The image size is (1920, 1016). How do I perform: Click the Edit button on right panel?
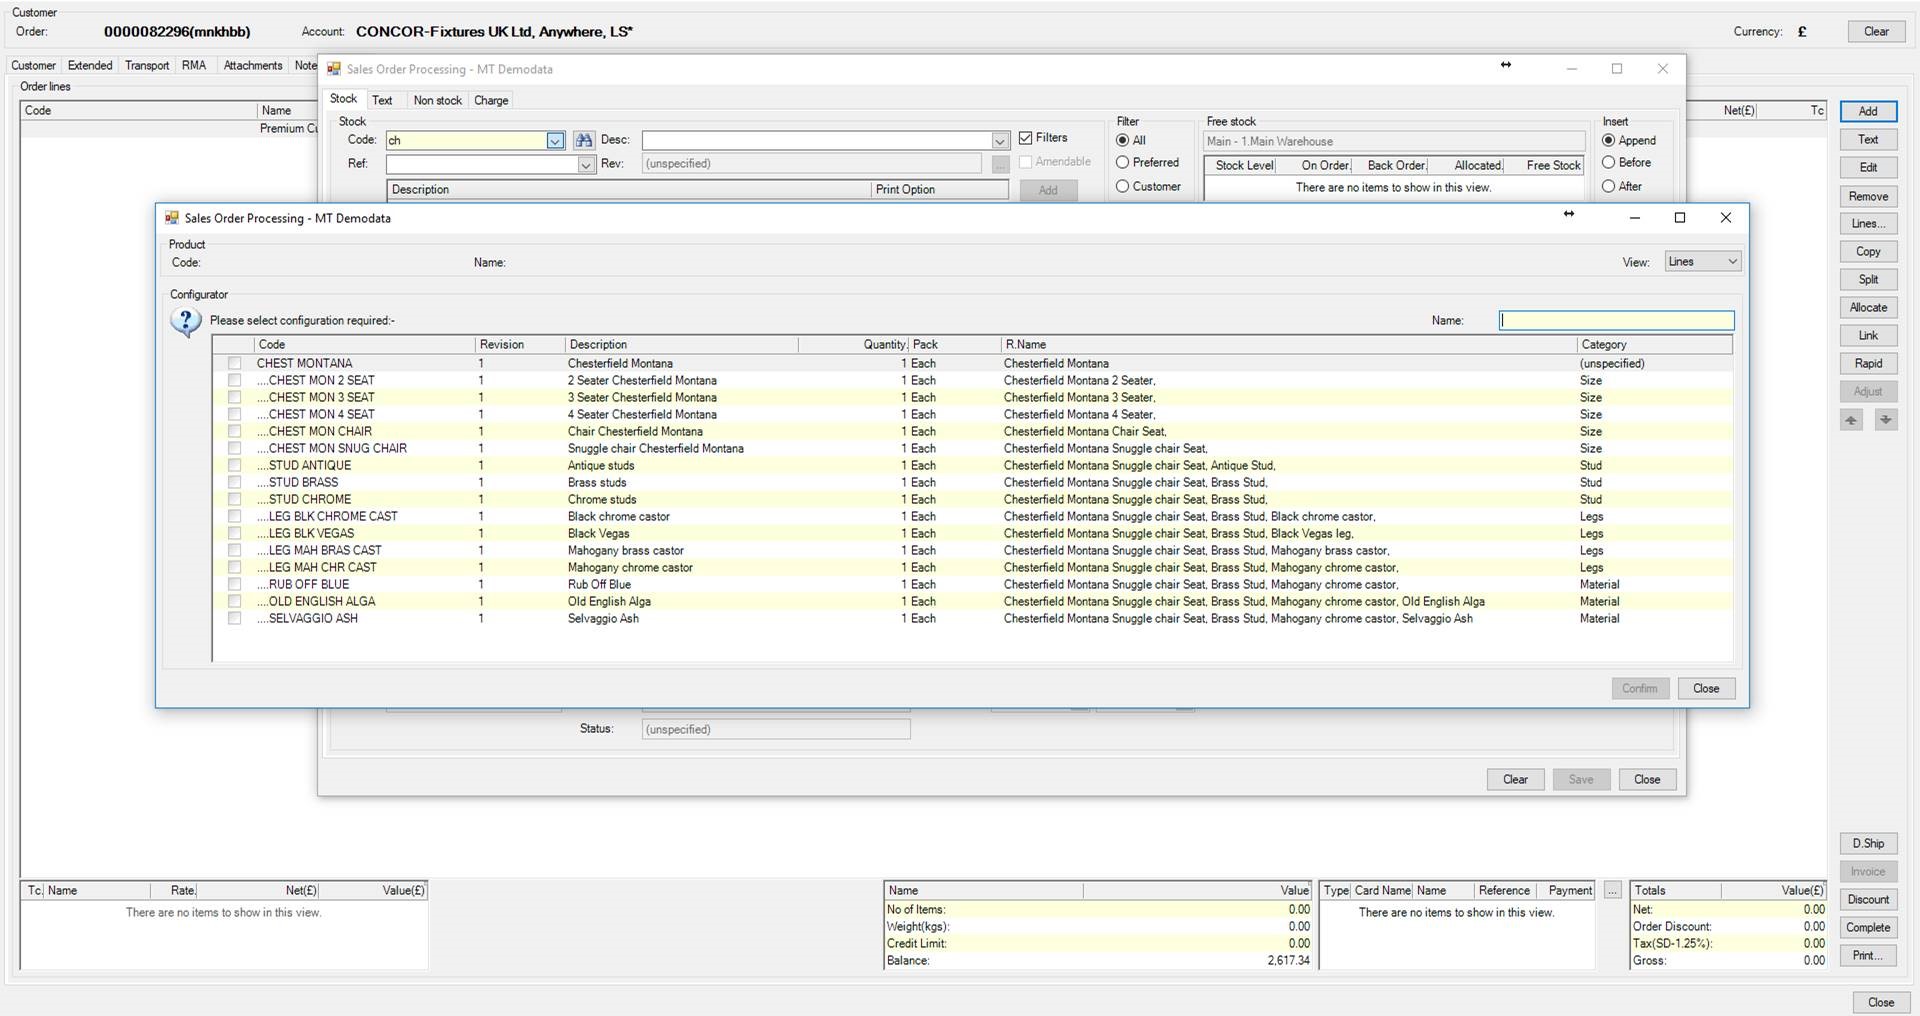pos(1868,167)
